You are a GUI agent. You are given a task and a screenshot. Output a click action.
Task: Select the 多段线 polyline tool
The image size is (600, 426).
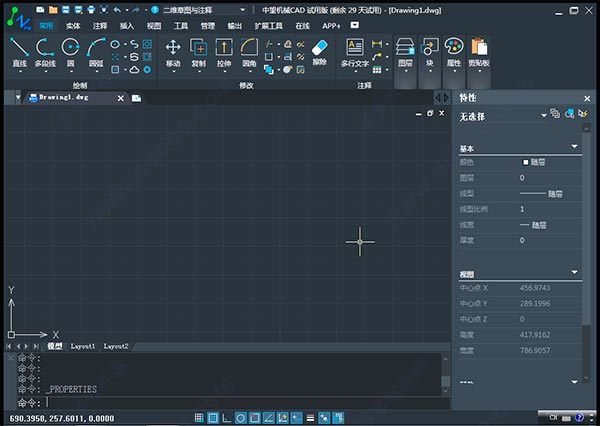click(x=45, y=52)
